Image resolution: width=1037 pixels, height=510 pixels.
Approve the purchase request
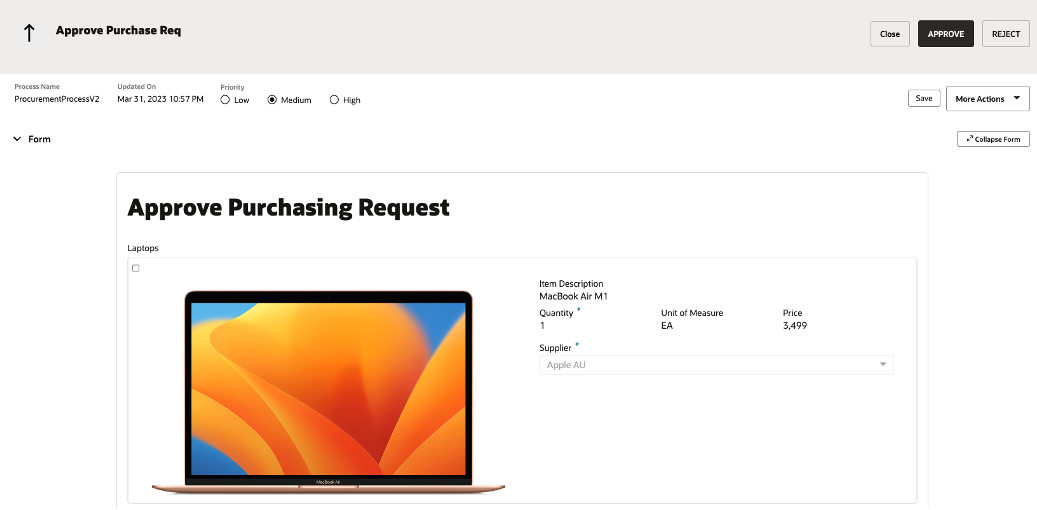[x=946, y=34]
